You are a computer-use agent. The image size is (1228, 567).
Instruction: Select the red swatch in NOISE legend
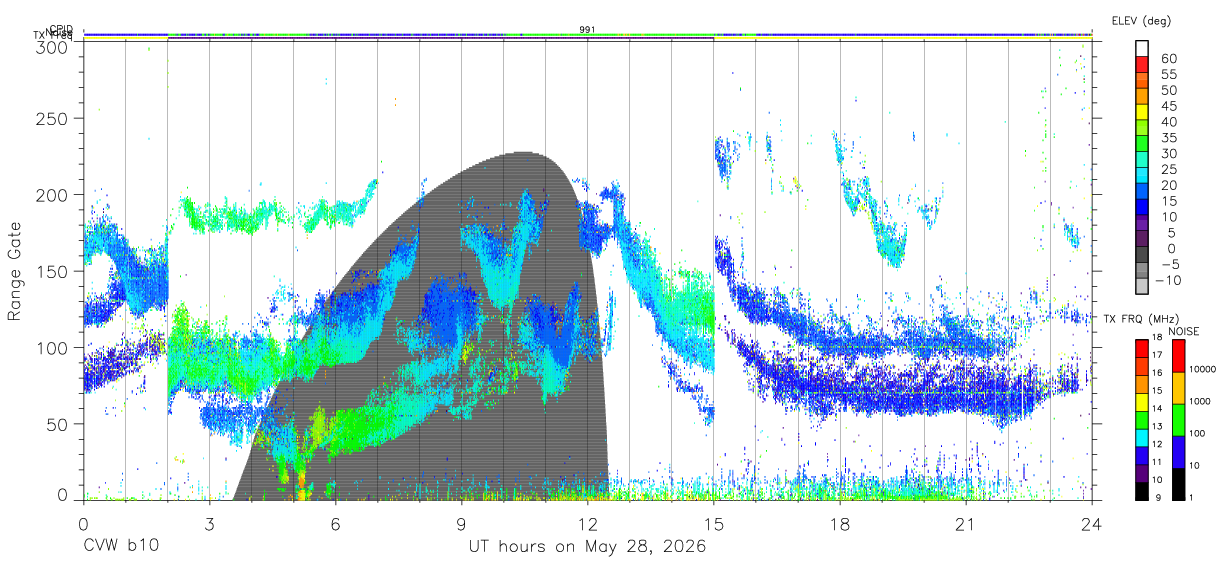click(1178, 356)
